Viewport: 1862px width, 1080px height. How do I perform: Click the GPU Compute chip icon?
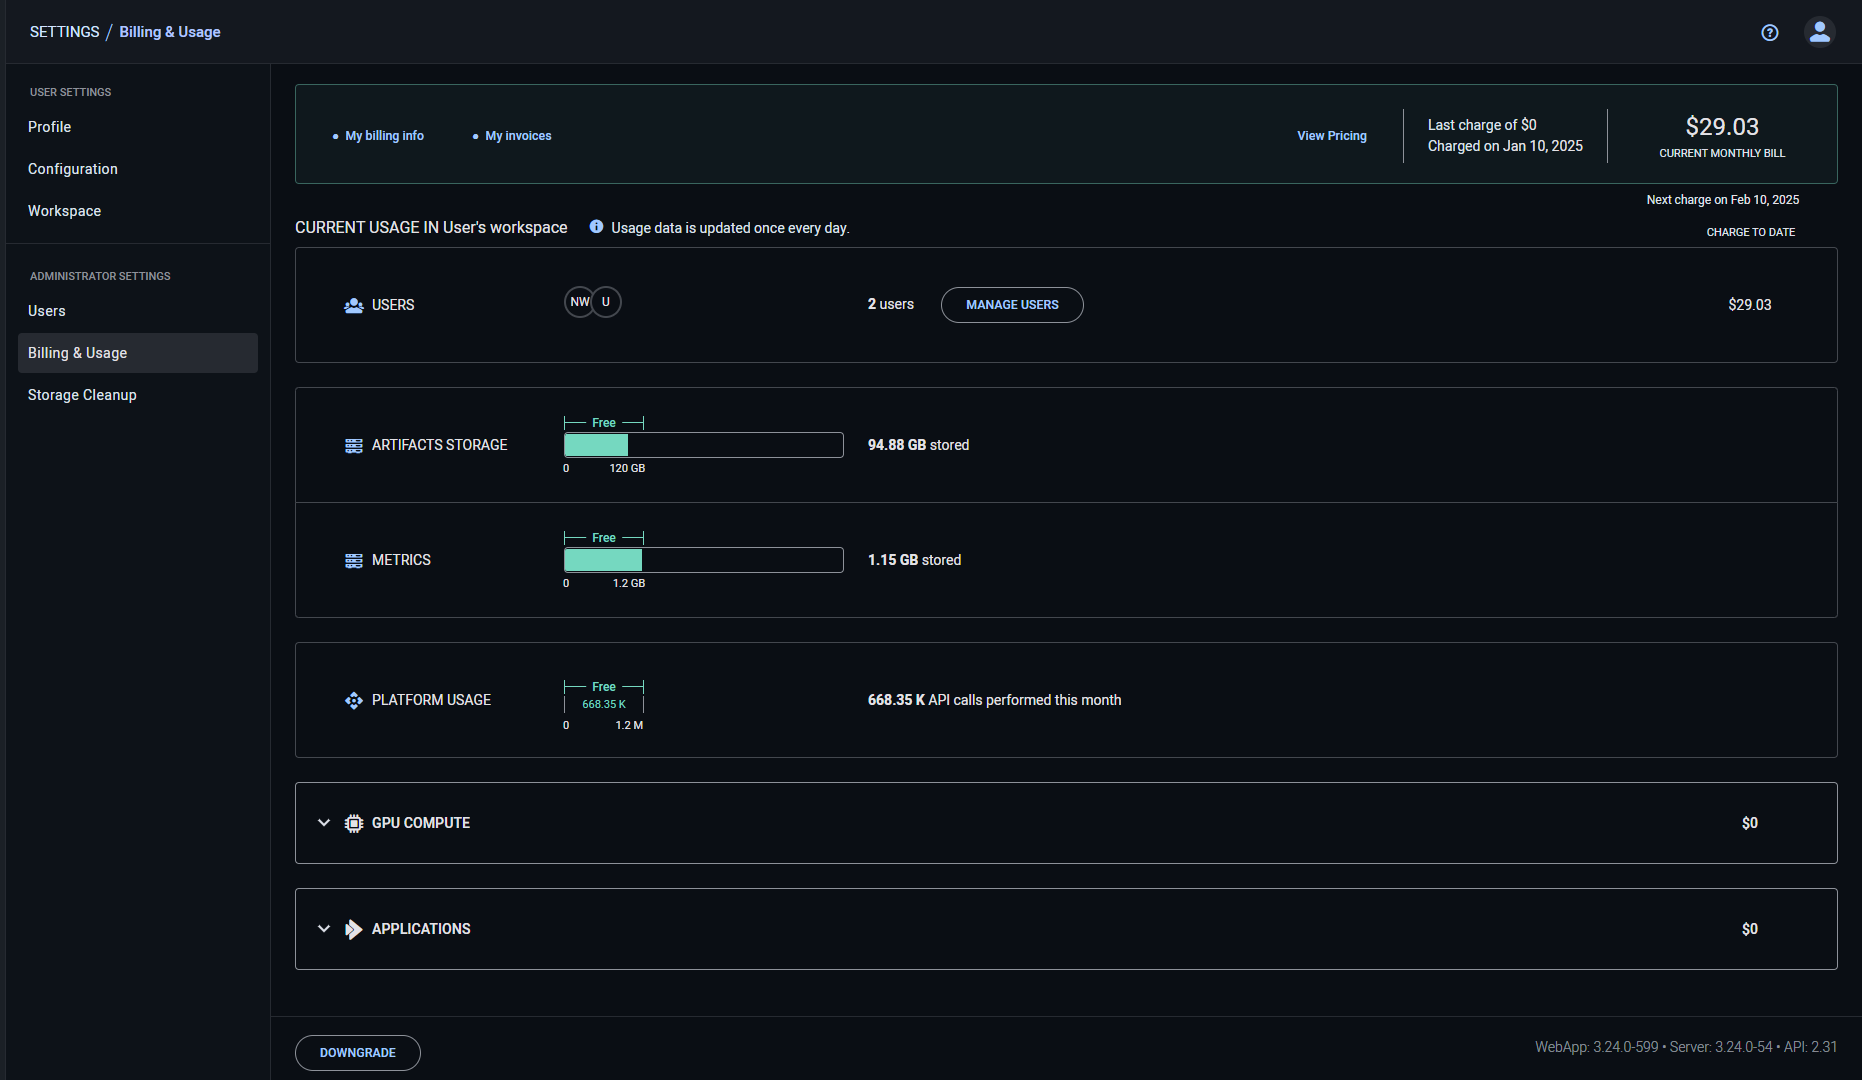353,823
